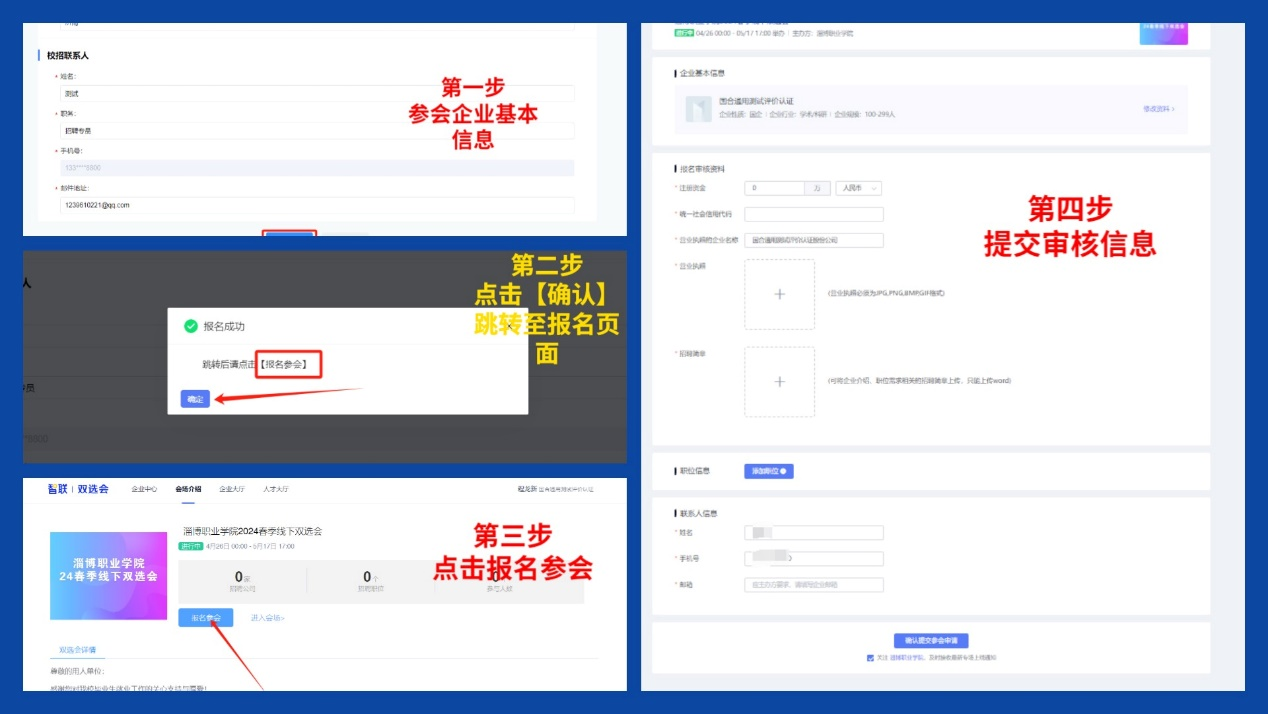Switch to the 企业大厅 nav tab

pos(232,489)
